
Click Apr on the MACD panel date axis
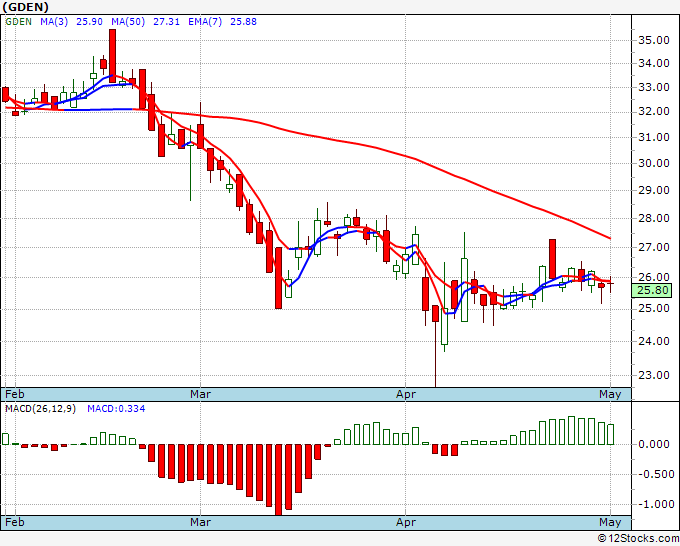click(x=406, y=522)
